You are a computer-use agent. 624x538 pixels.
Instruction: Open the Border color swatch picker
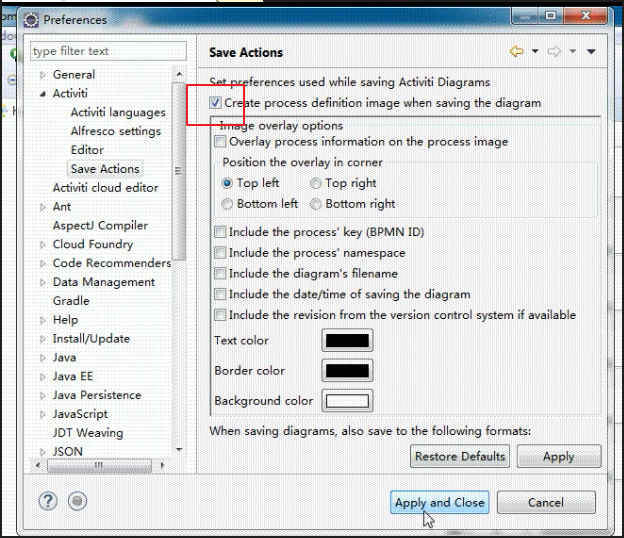pyautogui.click(x=347, y=370)
